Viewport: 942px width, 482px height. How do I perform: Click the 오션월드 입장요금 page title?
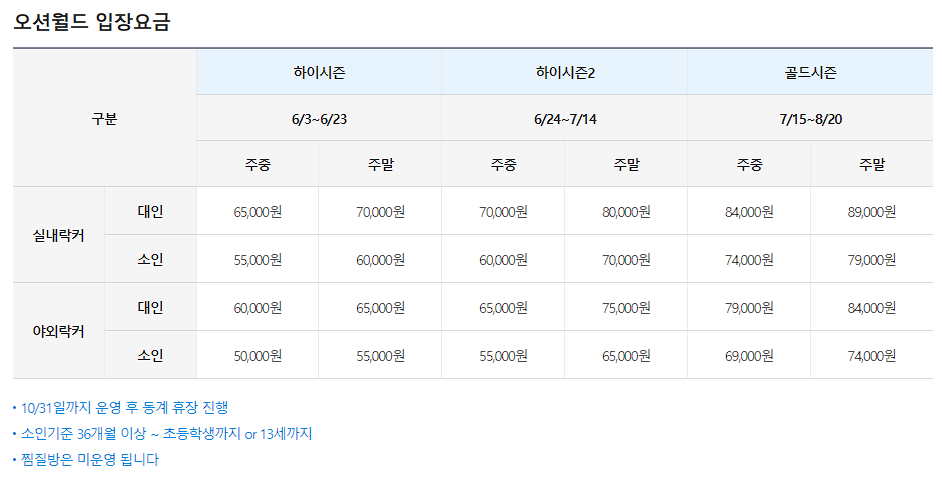[x=92, y=22]
